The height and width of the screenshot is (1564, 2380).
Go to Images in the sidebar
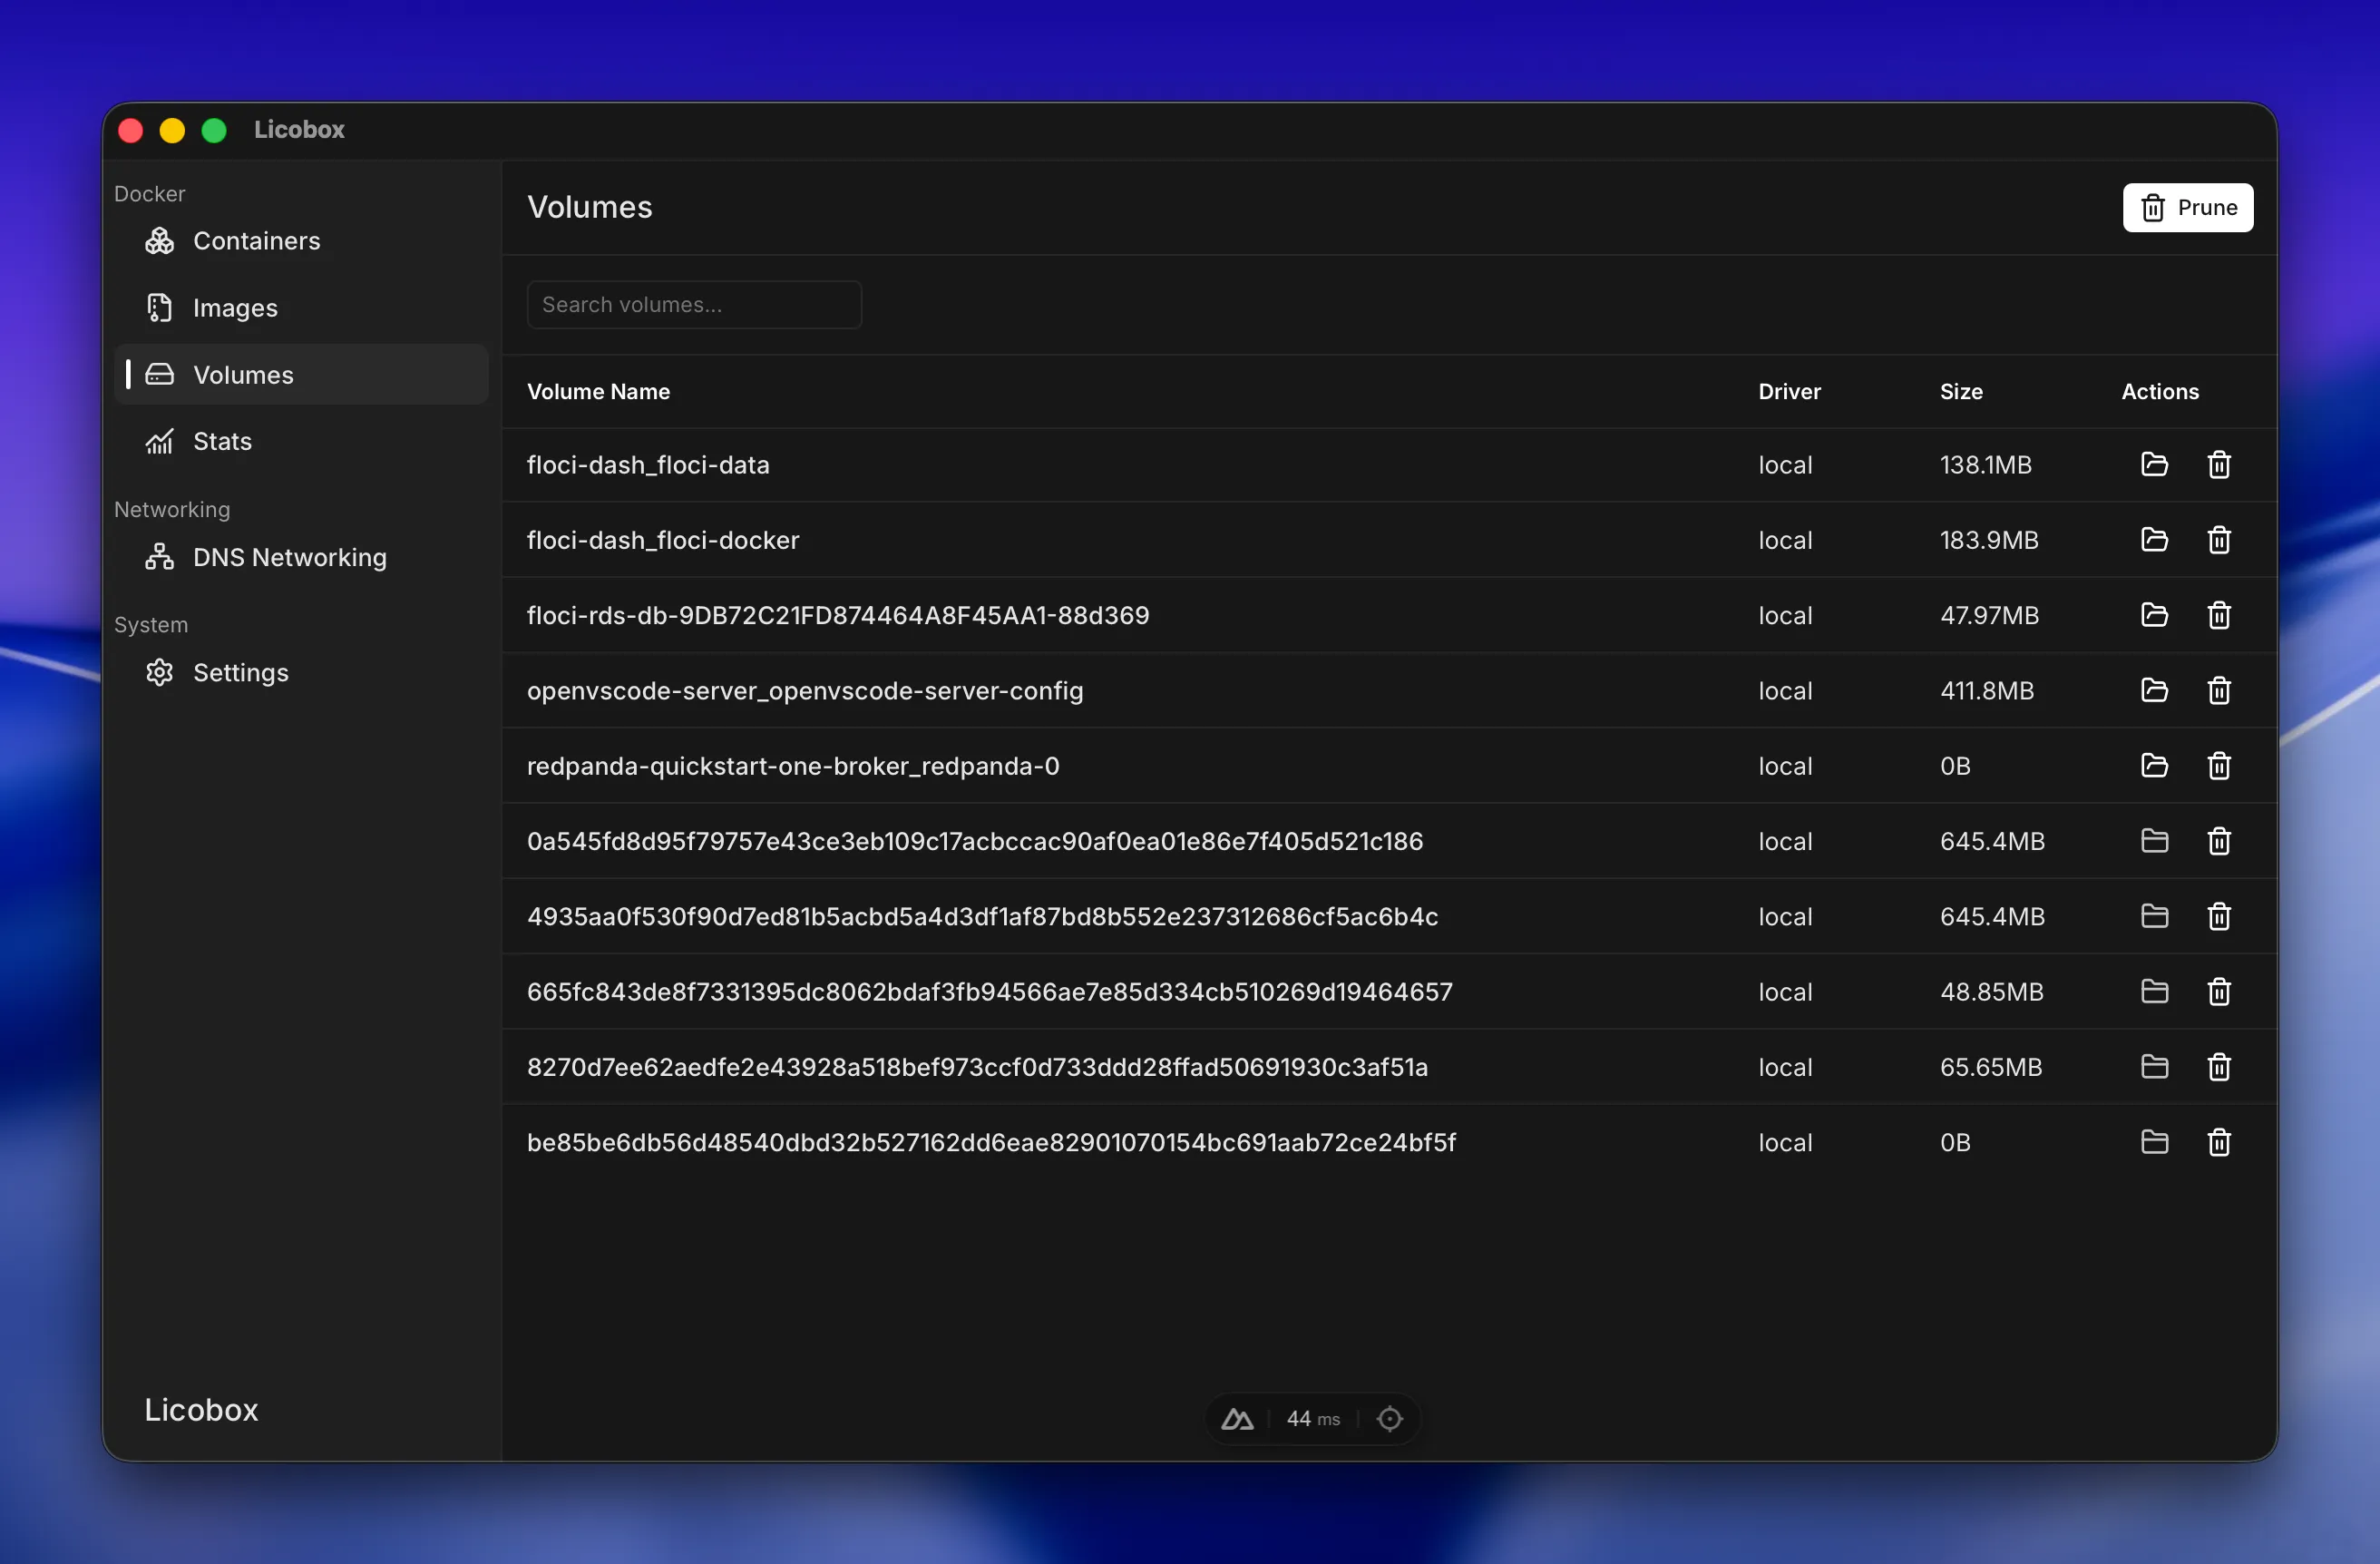[x=301, y=308]
